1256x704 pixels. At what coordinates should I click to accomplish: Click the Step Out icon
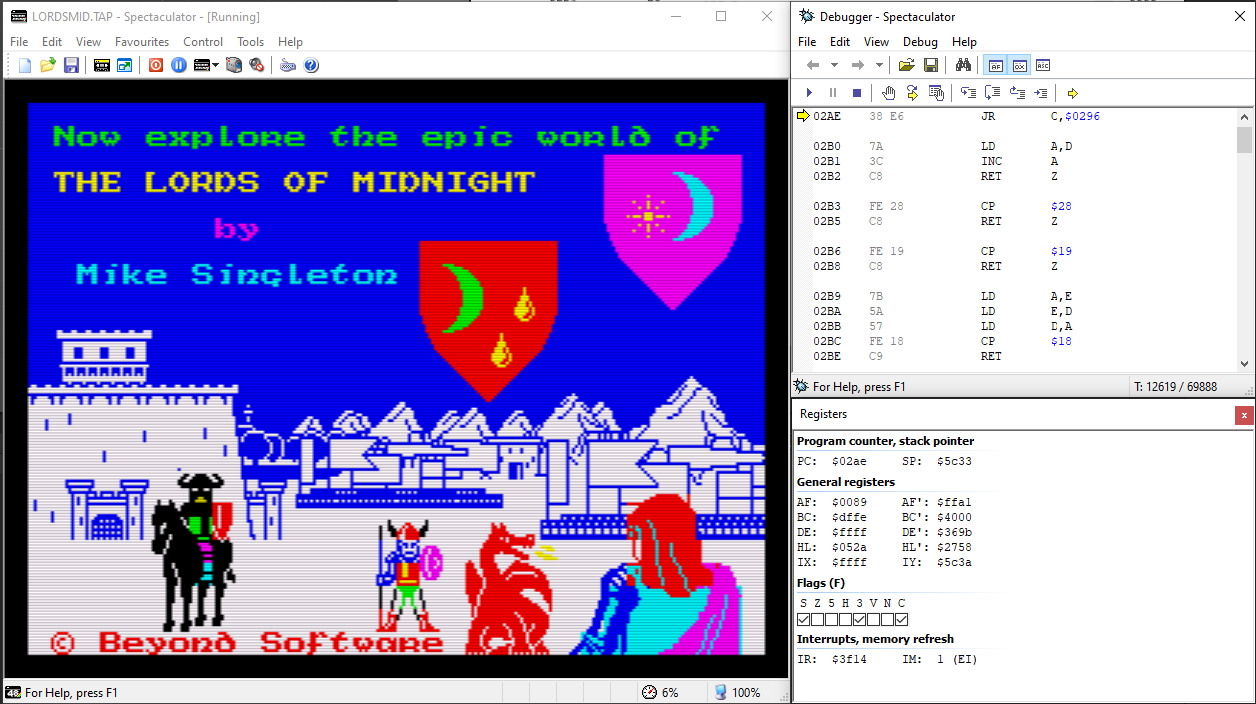pos(1016,93)
